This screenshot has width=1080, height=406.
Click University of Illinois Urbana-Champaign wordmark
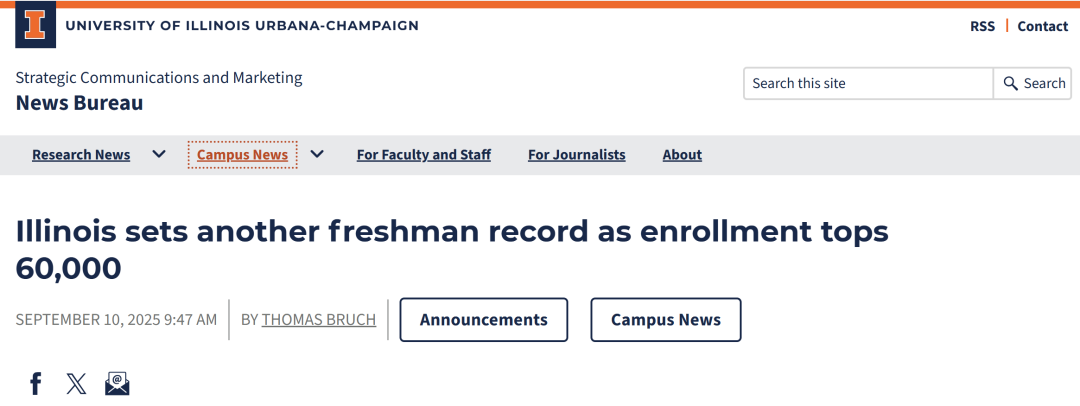pos(242,26)
